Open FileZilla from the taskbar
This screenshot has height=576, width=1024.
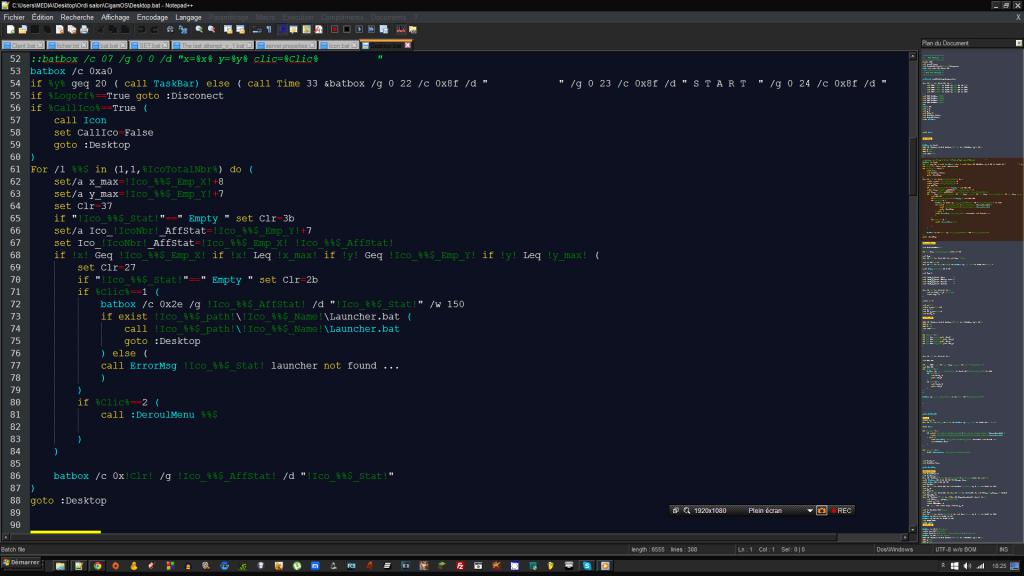[x=460, y=566]
